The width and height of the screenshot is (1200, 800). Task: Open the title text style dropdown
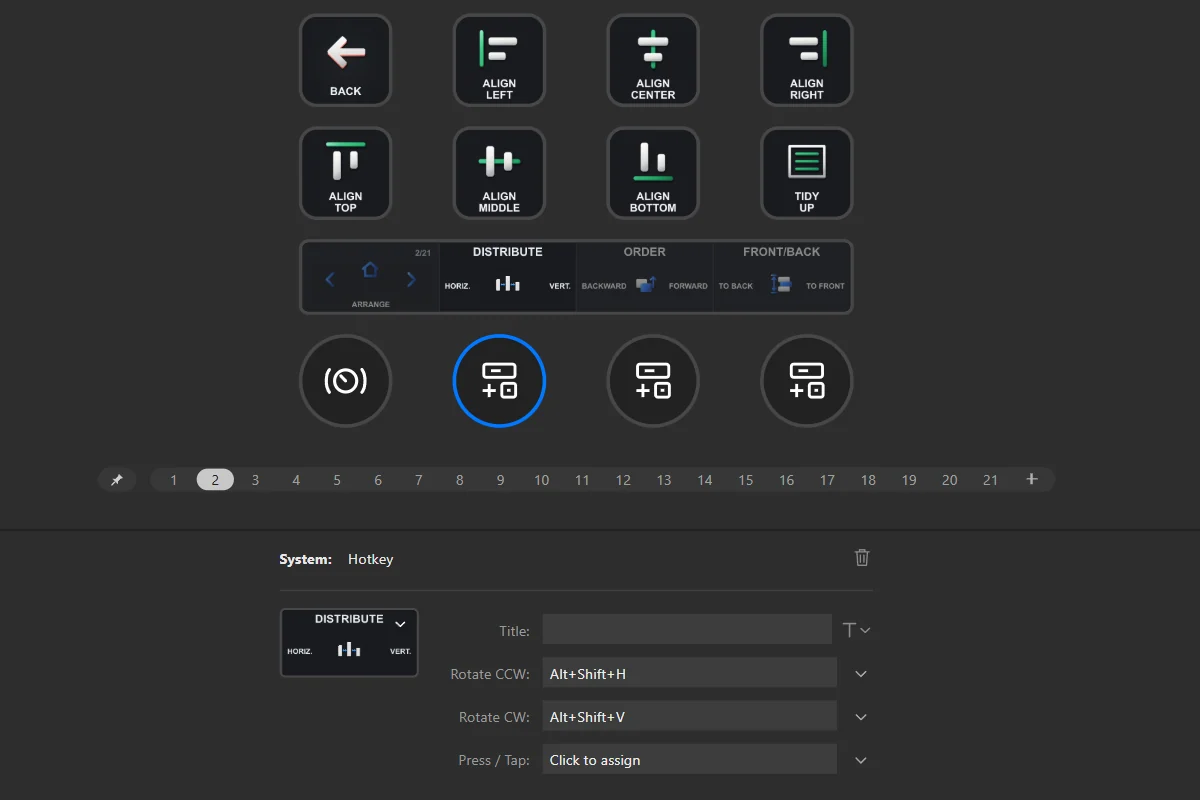tap(857, 630)
